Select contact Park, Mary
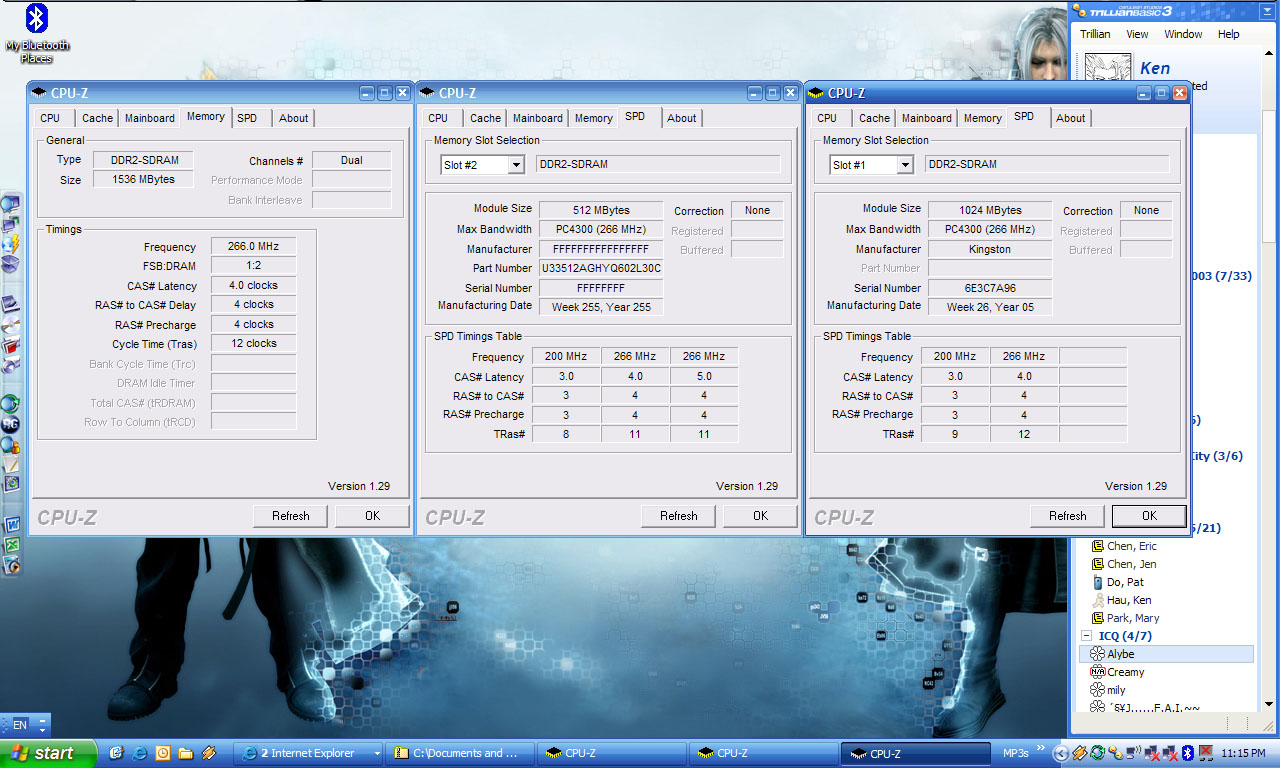The width and height of the screenshot is (1280, 768). [x=1133, y=618]
